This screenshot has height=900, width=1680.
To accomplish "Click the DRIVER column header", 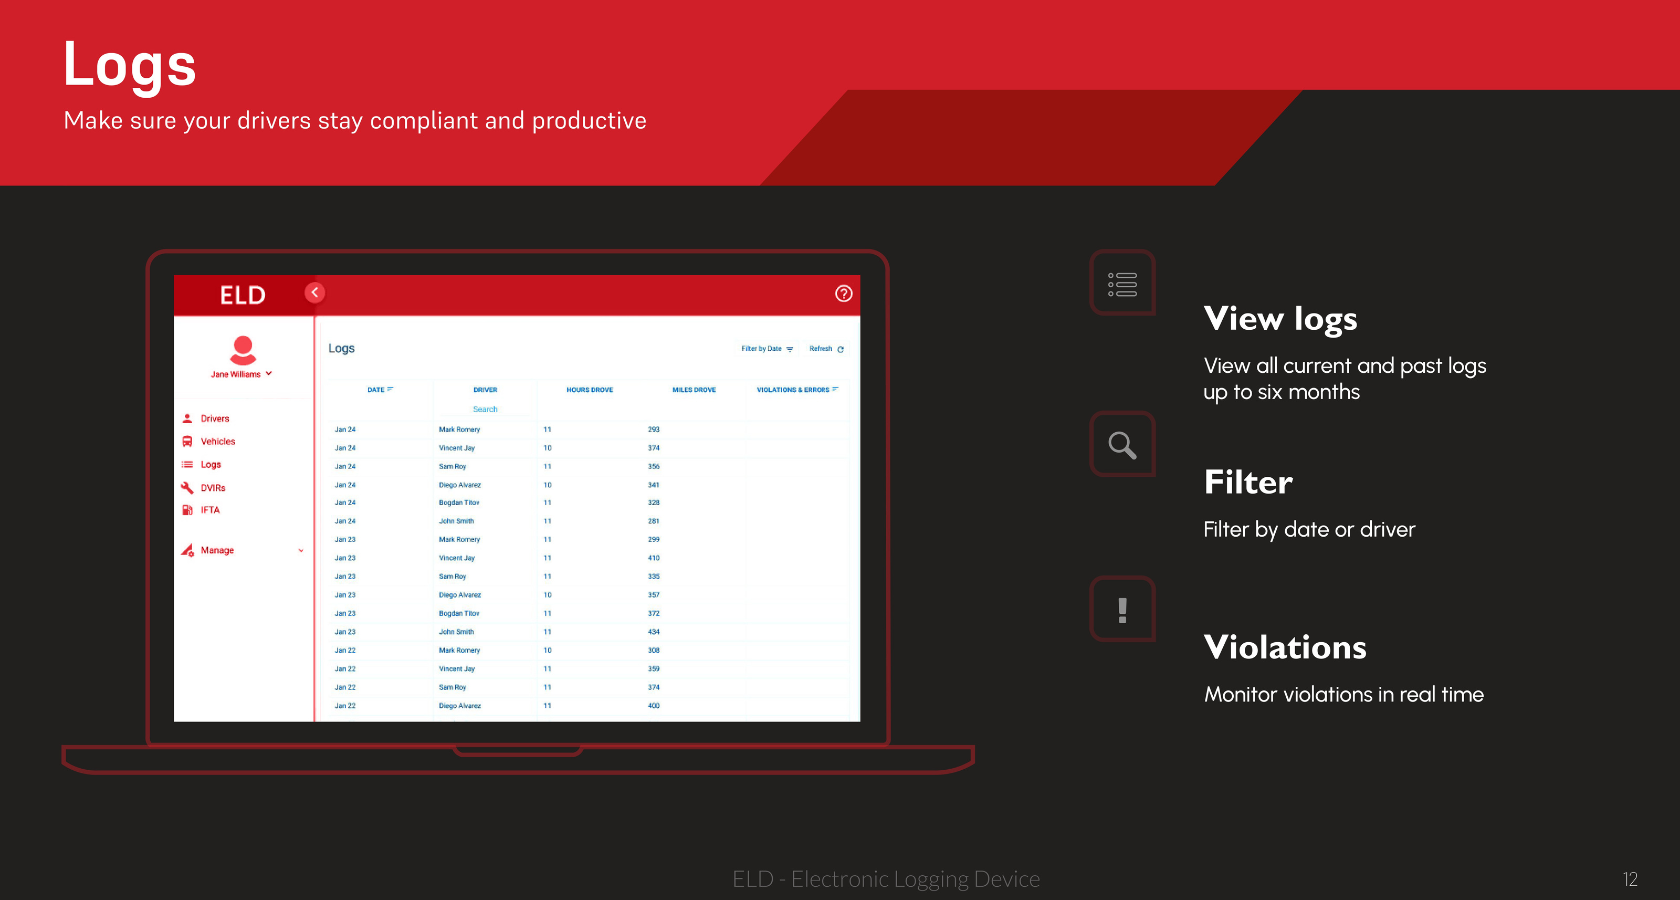I will (485, 390).
